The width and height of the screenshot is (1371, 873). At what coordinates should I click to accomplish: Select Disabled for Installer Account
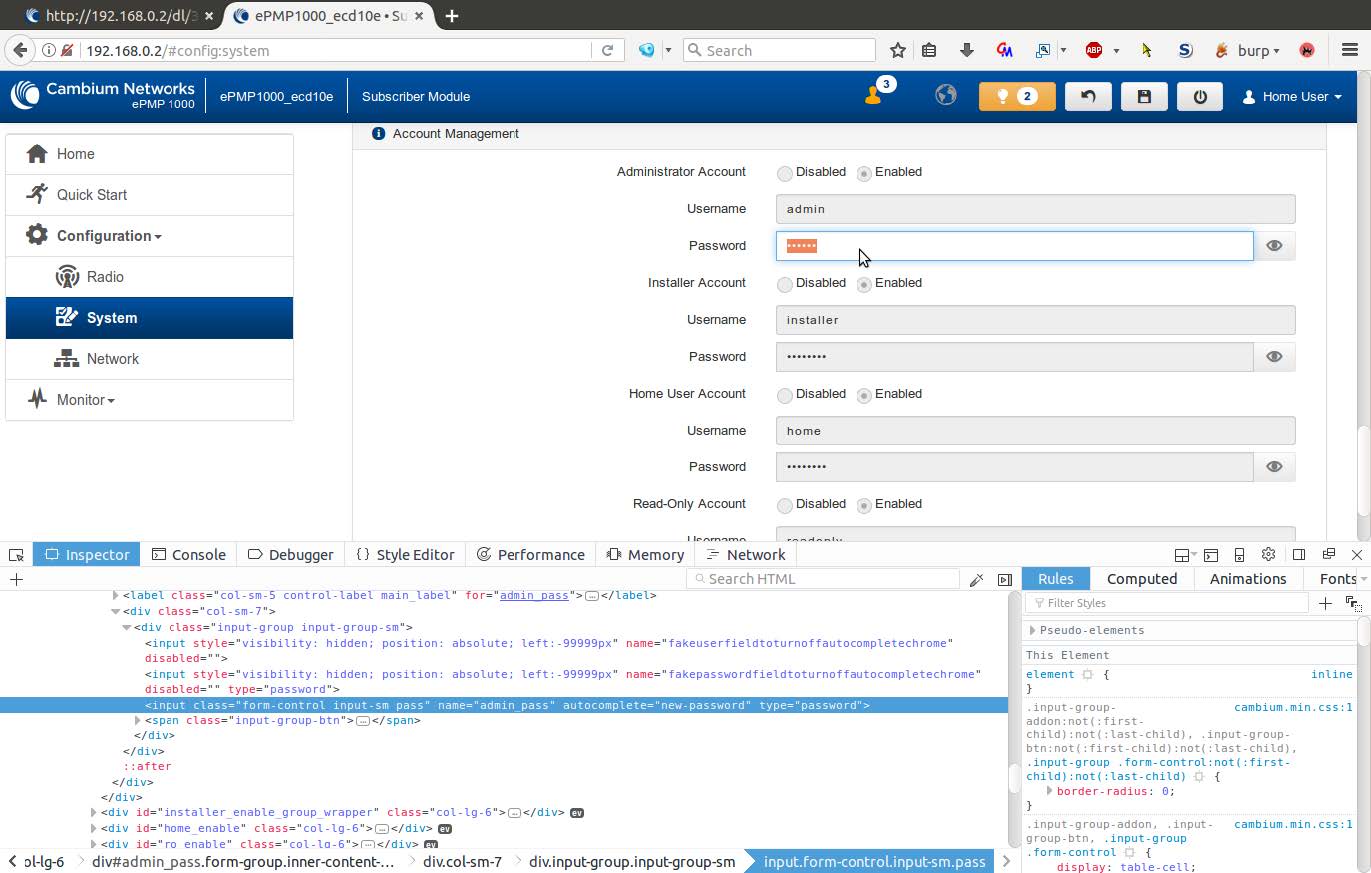(x=785, y=284)
